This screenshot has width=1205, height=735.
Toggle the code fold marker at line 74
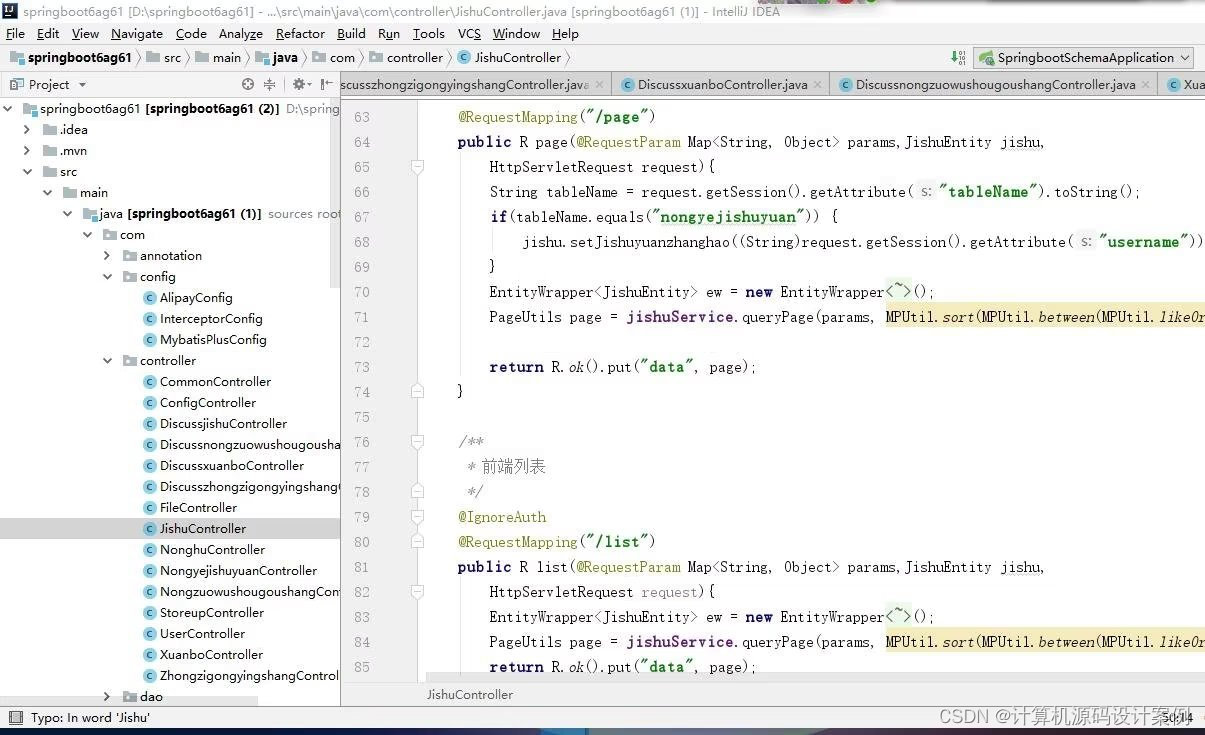tap(418, 391)
